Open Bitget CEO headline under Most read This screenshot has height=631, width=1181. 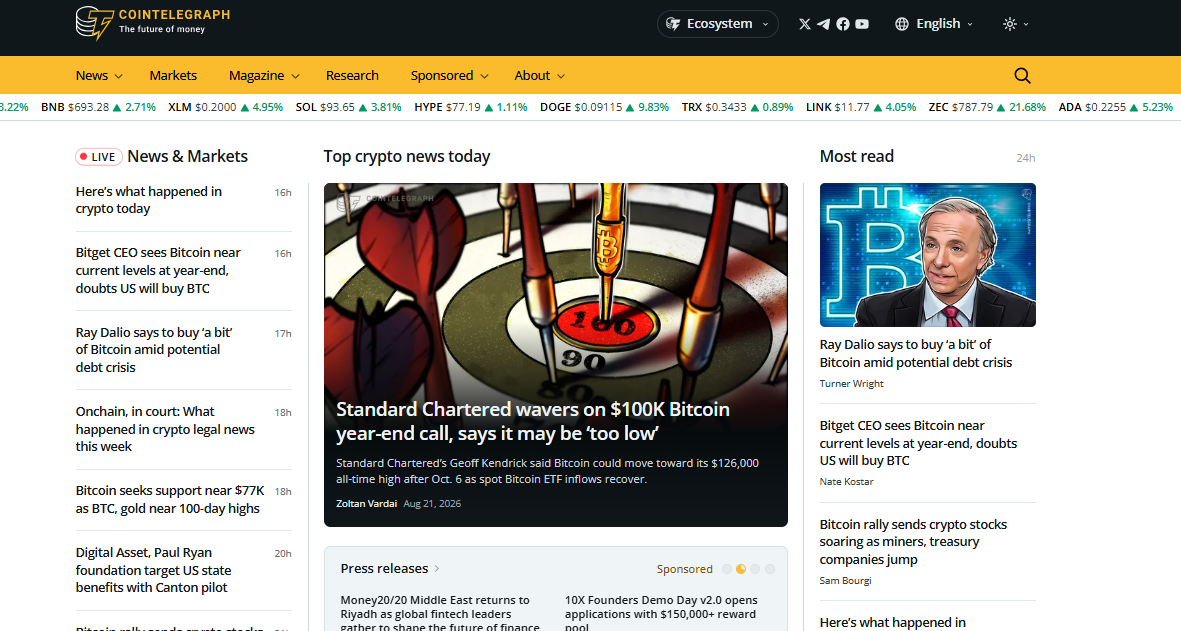pyautogui.click(x=918, y=443)
